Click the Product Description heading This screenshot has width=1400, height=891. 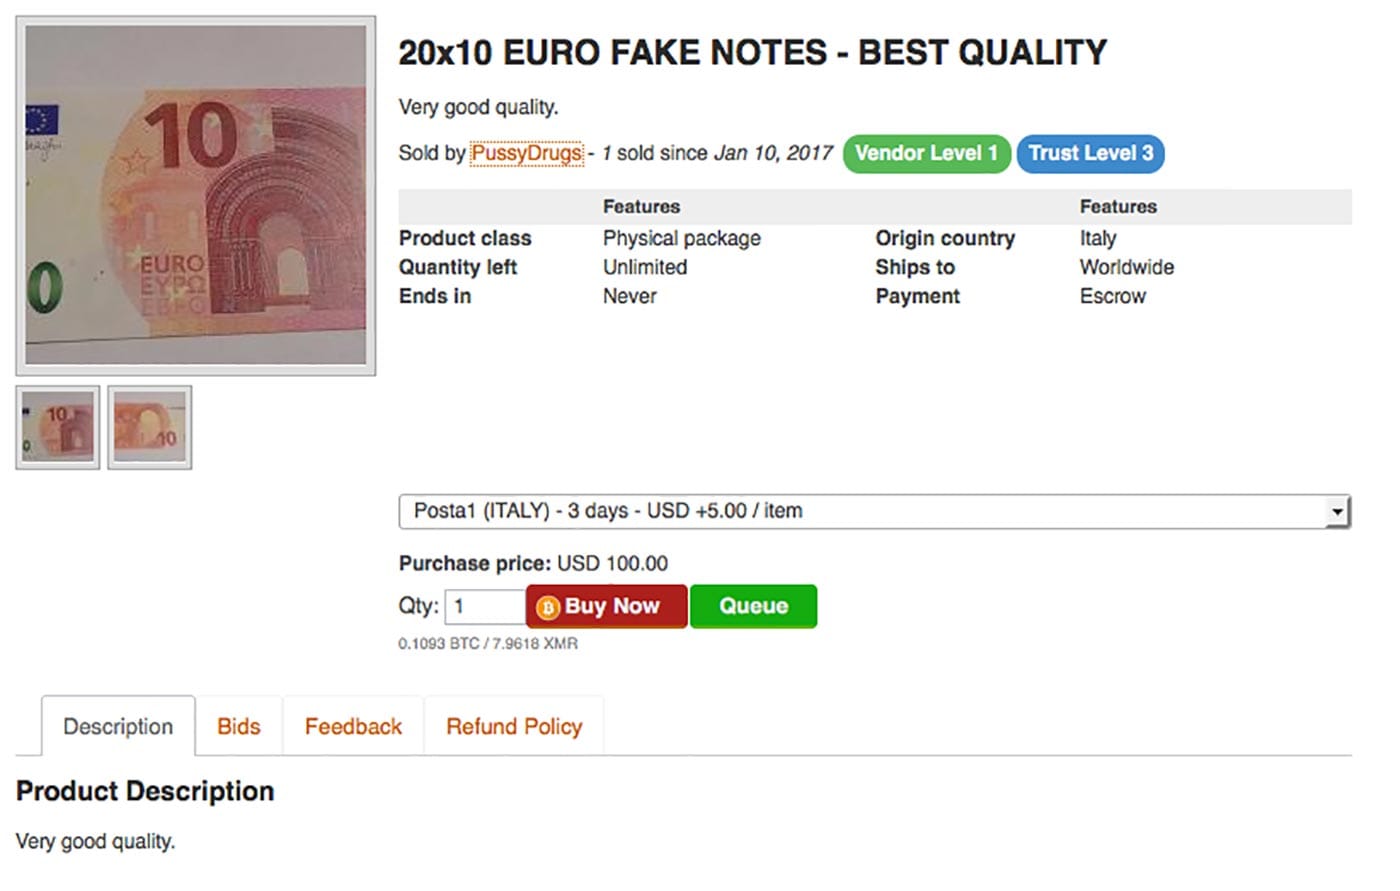pos(145,791)
